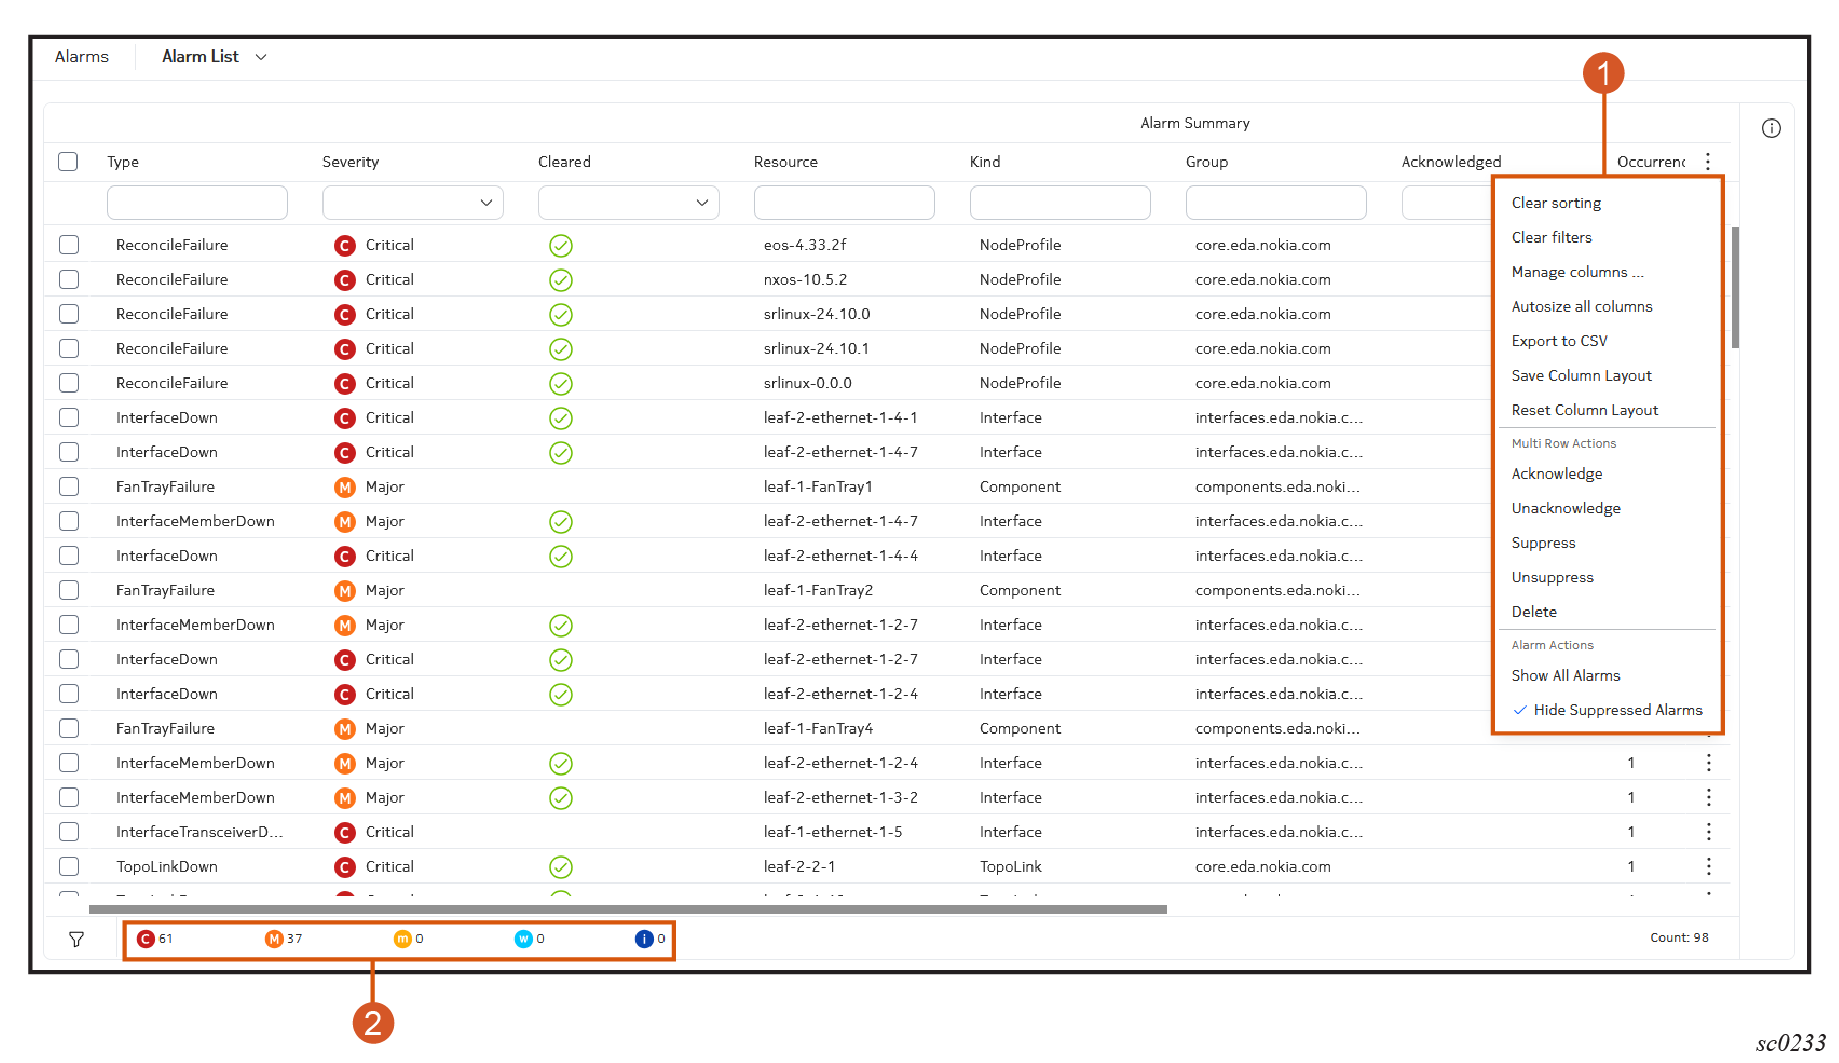Viewport: 1839px width, 1063px height.
Task: Choose Suppress multi-row action
Action: tap(1543, 543)
